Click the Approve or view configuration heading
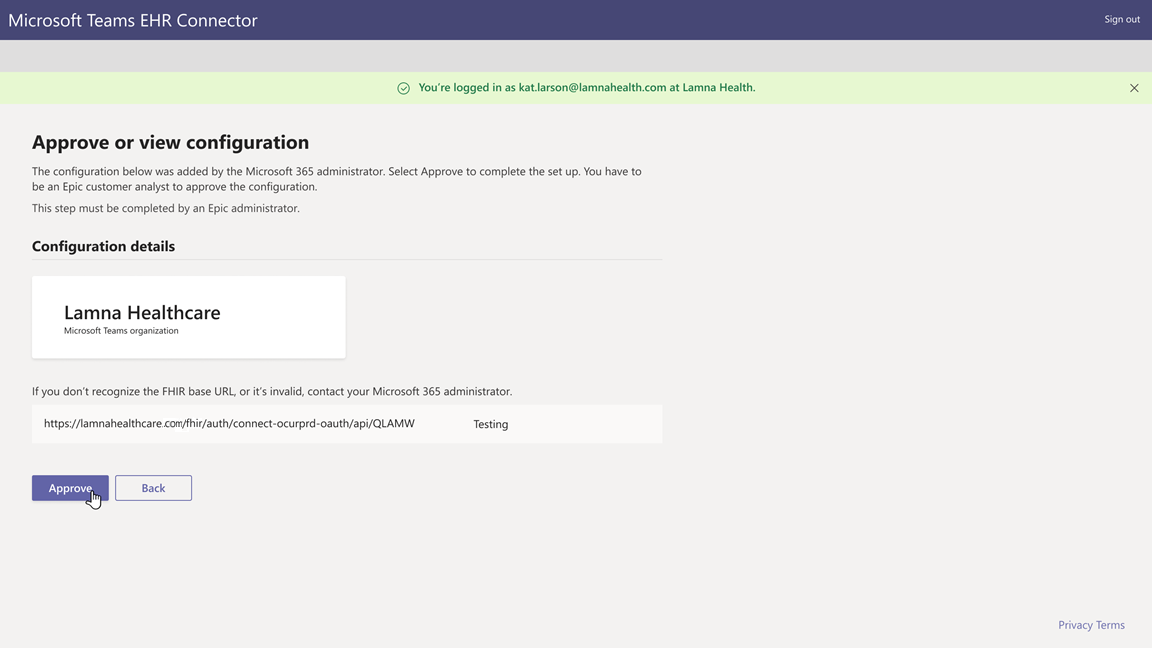This screenshot has width=1152, height=648. 170,142
